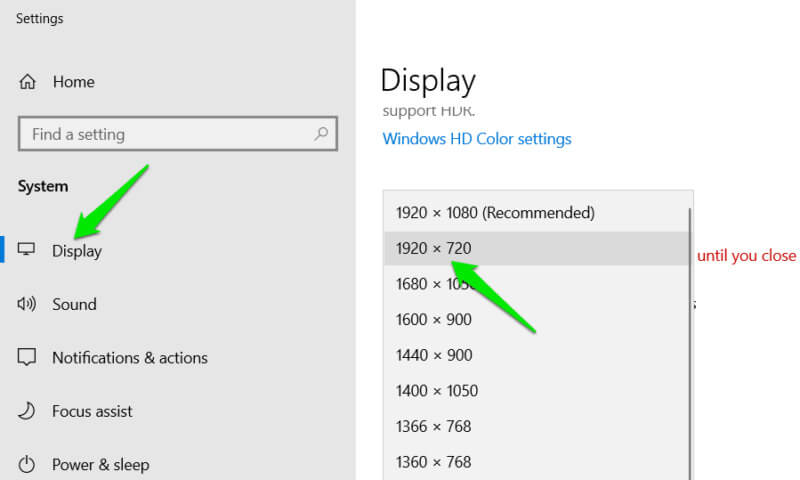This screenshot has height=480, width=800.
Task: Click the search magnifier icon
Action: click(321, 134)
